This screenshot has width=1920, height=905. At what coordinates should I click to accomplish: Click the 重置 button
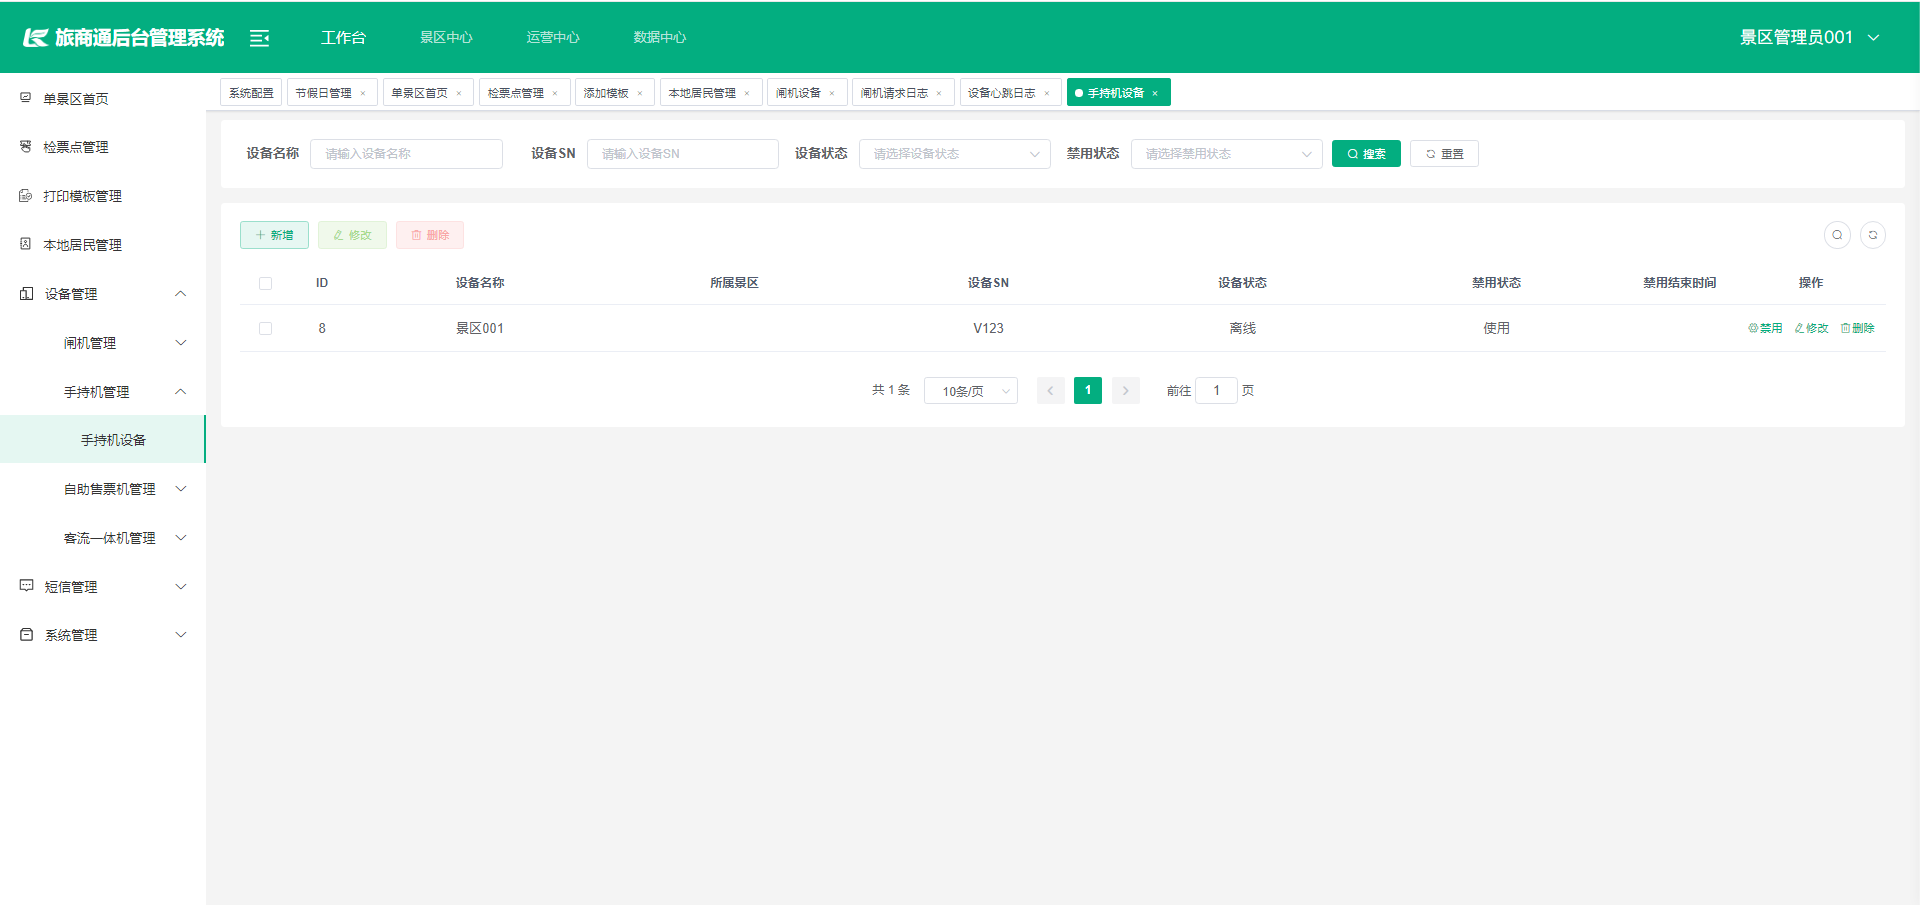[1444, 154]
